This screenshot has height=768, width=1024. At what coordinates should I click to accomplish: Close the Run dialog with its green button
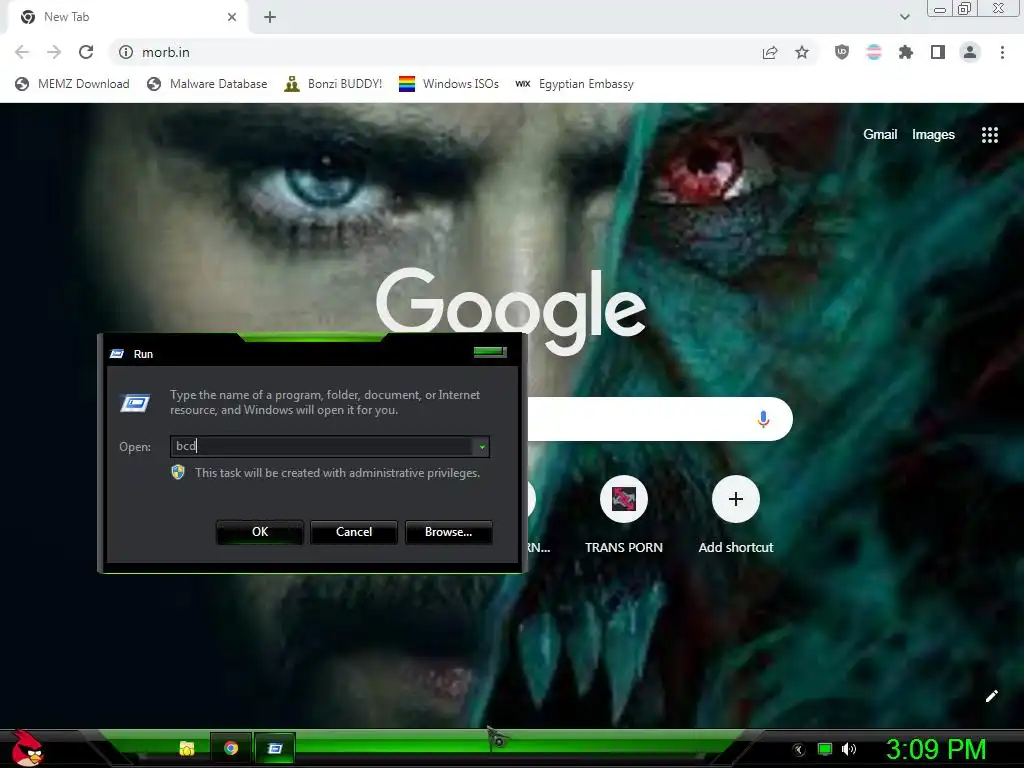point(490,352)
